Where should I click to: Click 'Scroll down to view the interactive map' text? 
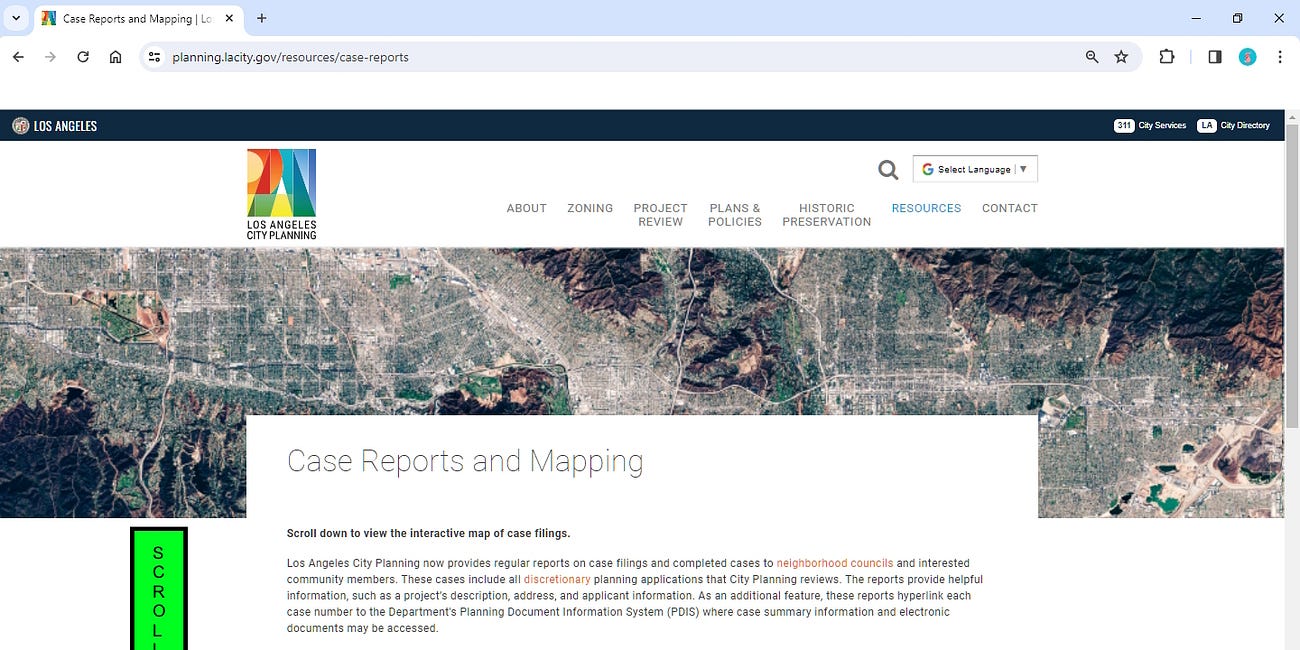click(x=428, y=533)
